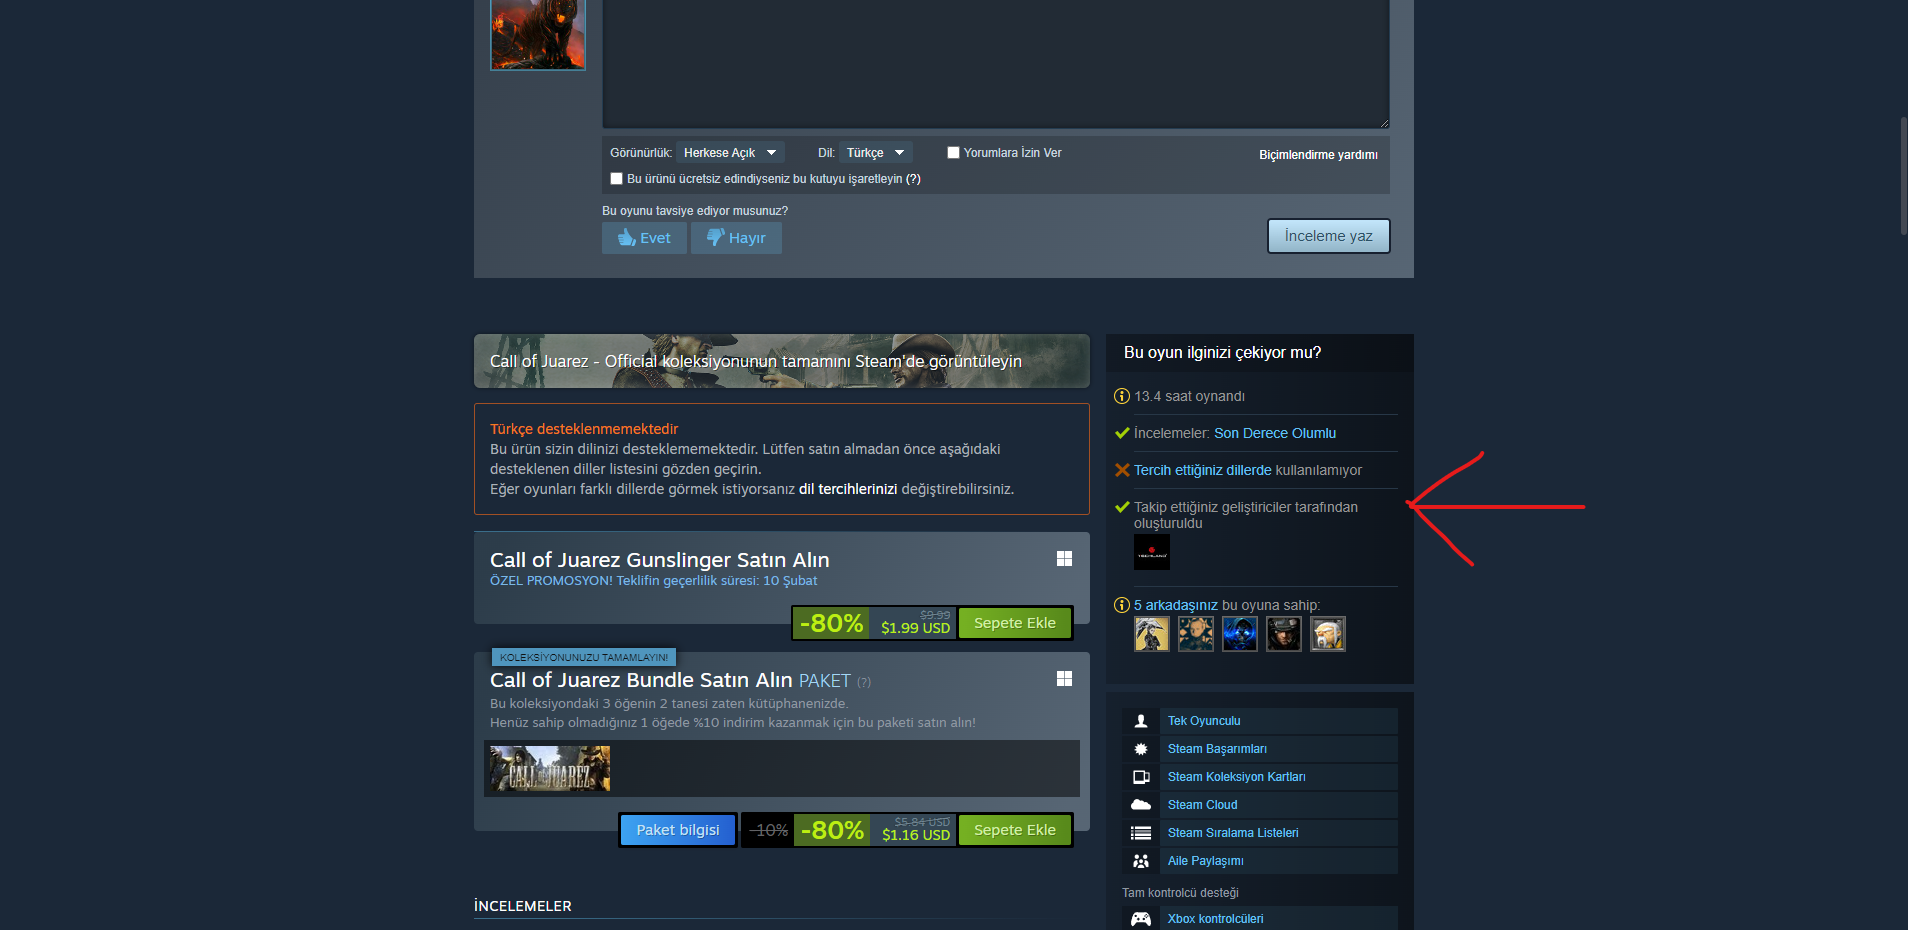This screenshot has width=1908, height=930.
Task: Click the Call of Juarez bundle game image
Action: click(x=550, y=769)
